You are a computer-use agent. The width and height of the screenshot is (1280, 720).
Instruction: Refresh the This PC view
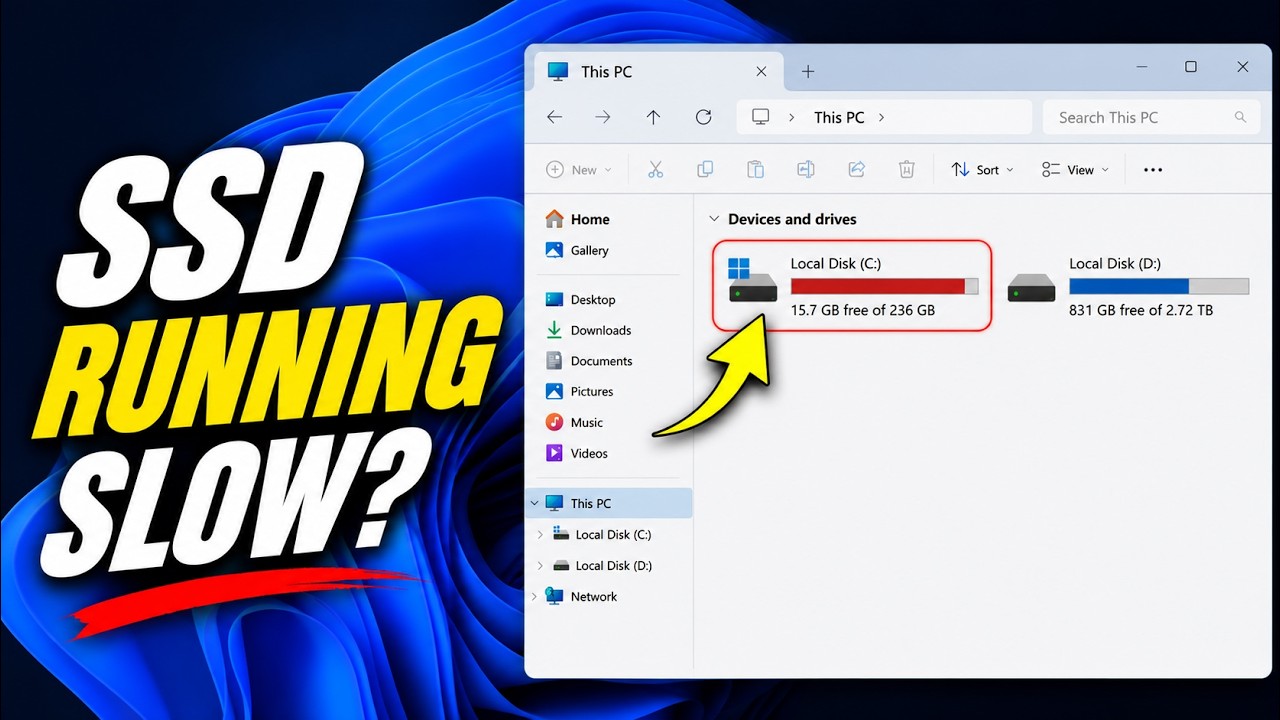pos(703,117)
